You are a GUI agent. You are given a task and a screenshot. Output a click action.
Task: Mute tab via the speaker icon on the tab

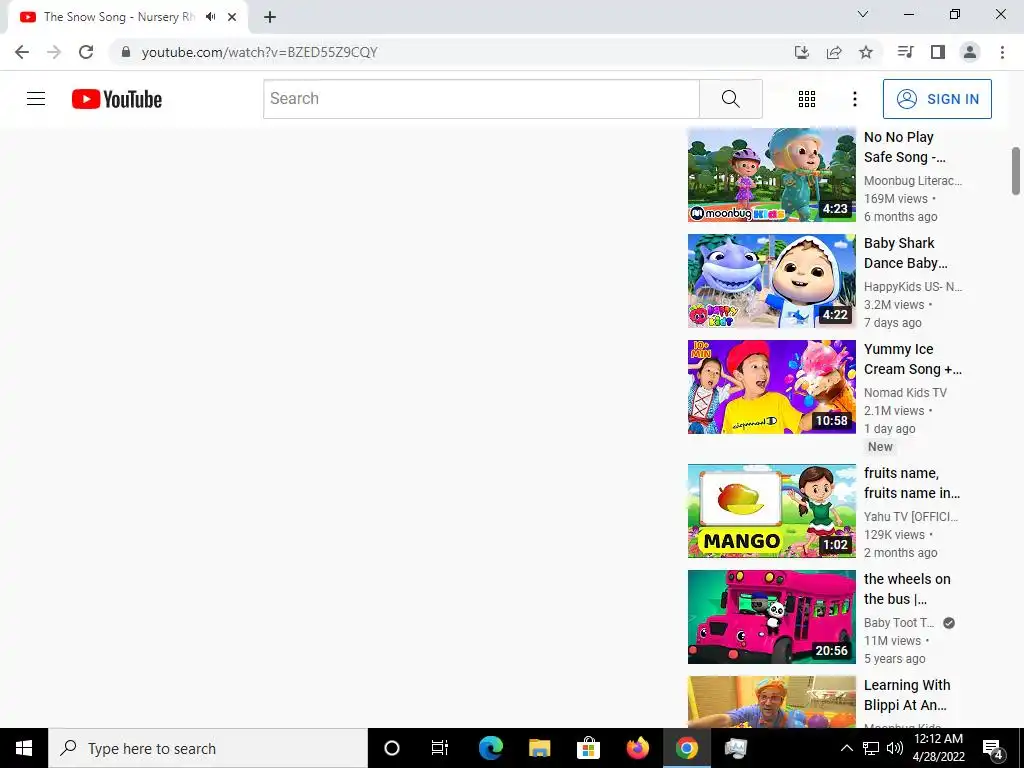[x=210, y=17]
